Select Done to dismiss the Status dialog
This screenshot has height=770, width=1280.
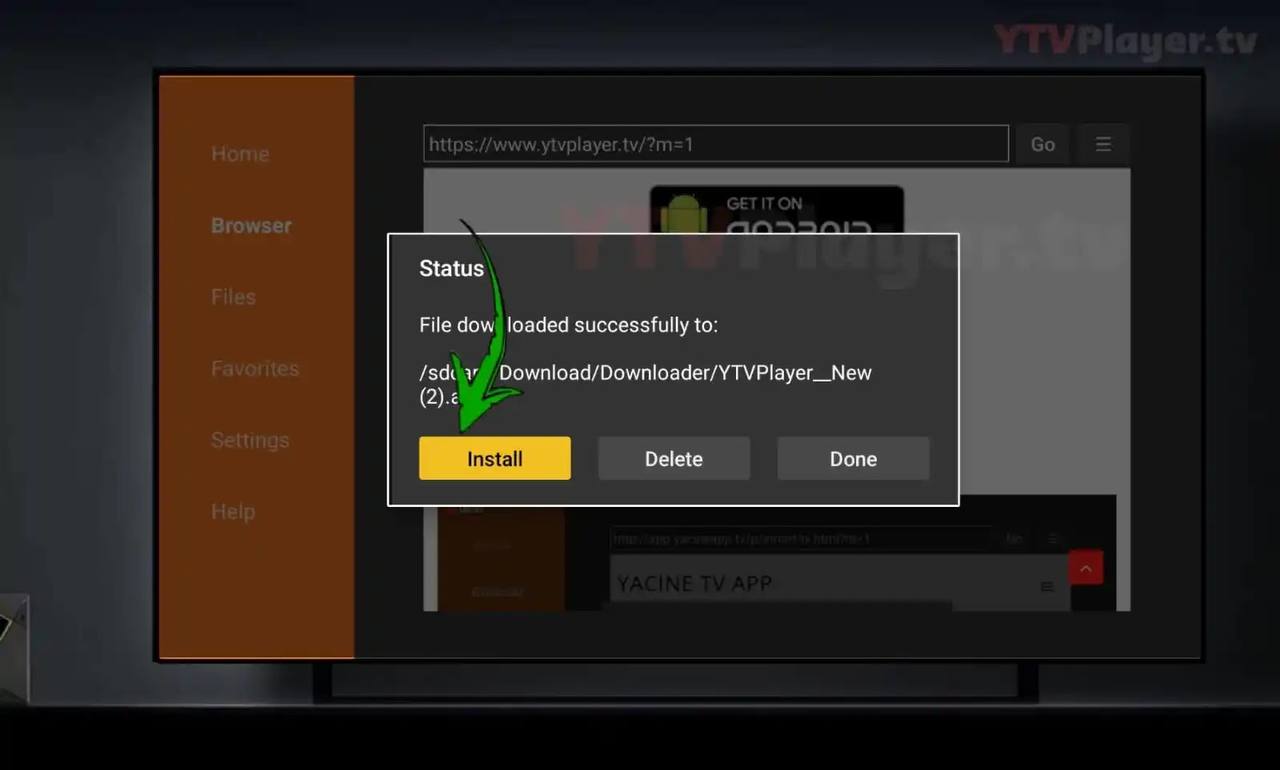[852, 459]
